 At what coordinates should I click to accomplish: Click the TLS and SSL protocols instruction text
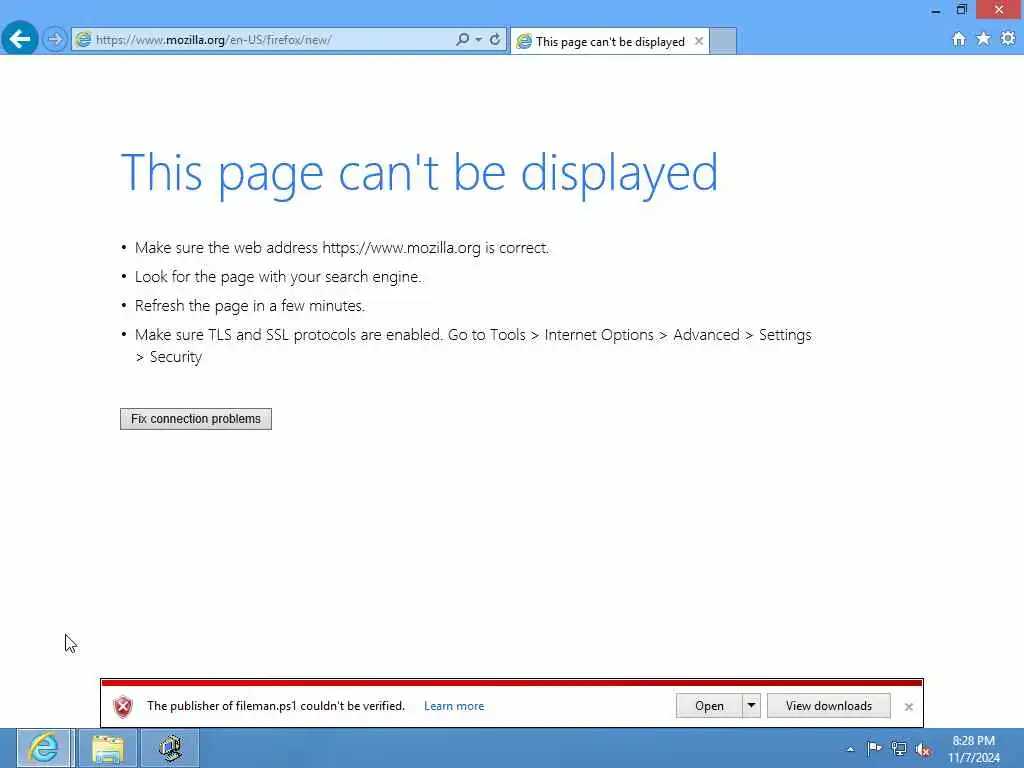473,345
